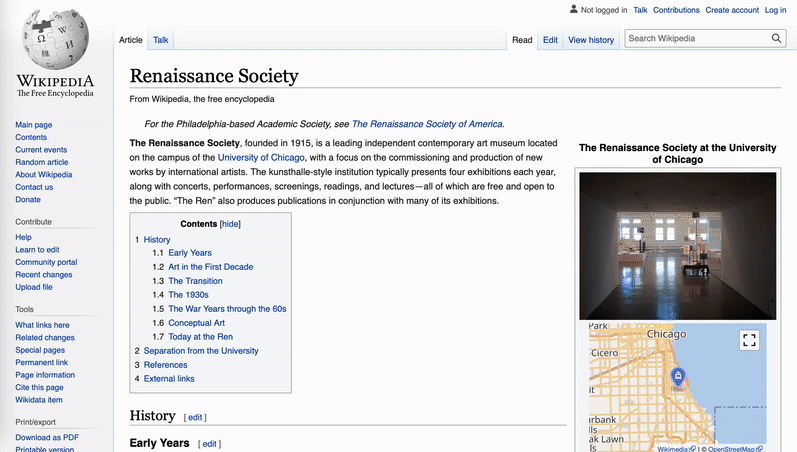Viewport: 797px width, 452px height.
Task: Open the Contributions link
Action: [676, 10]
